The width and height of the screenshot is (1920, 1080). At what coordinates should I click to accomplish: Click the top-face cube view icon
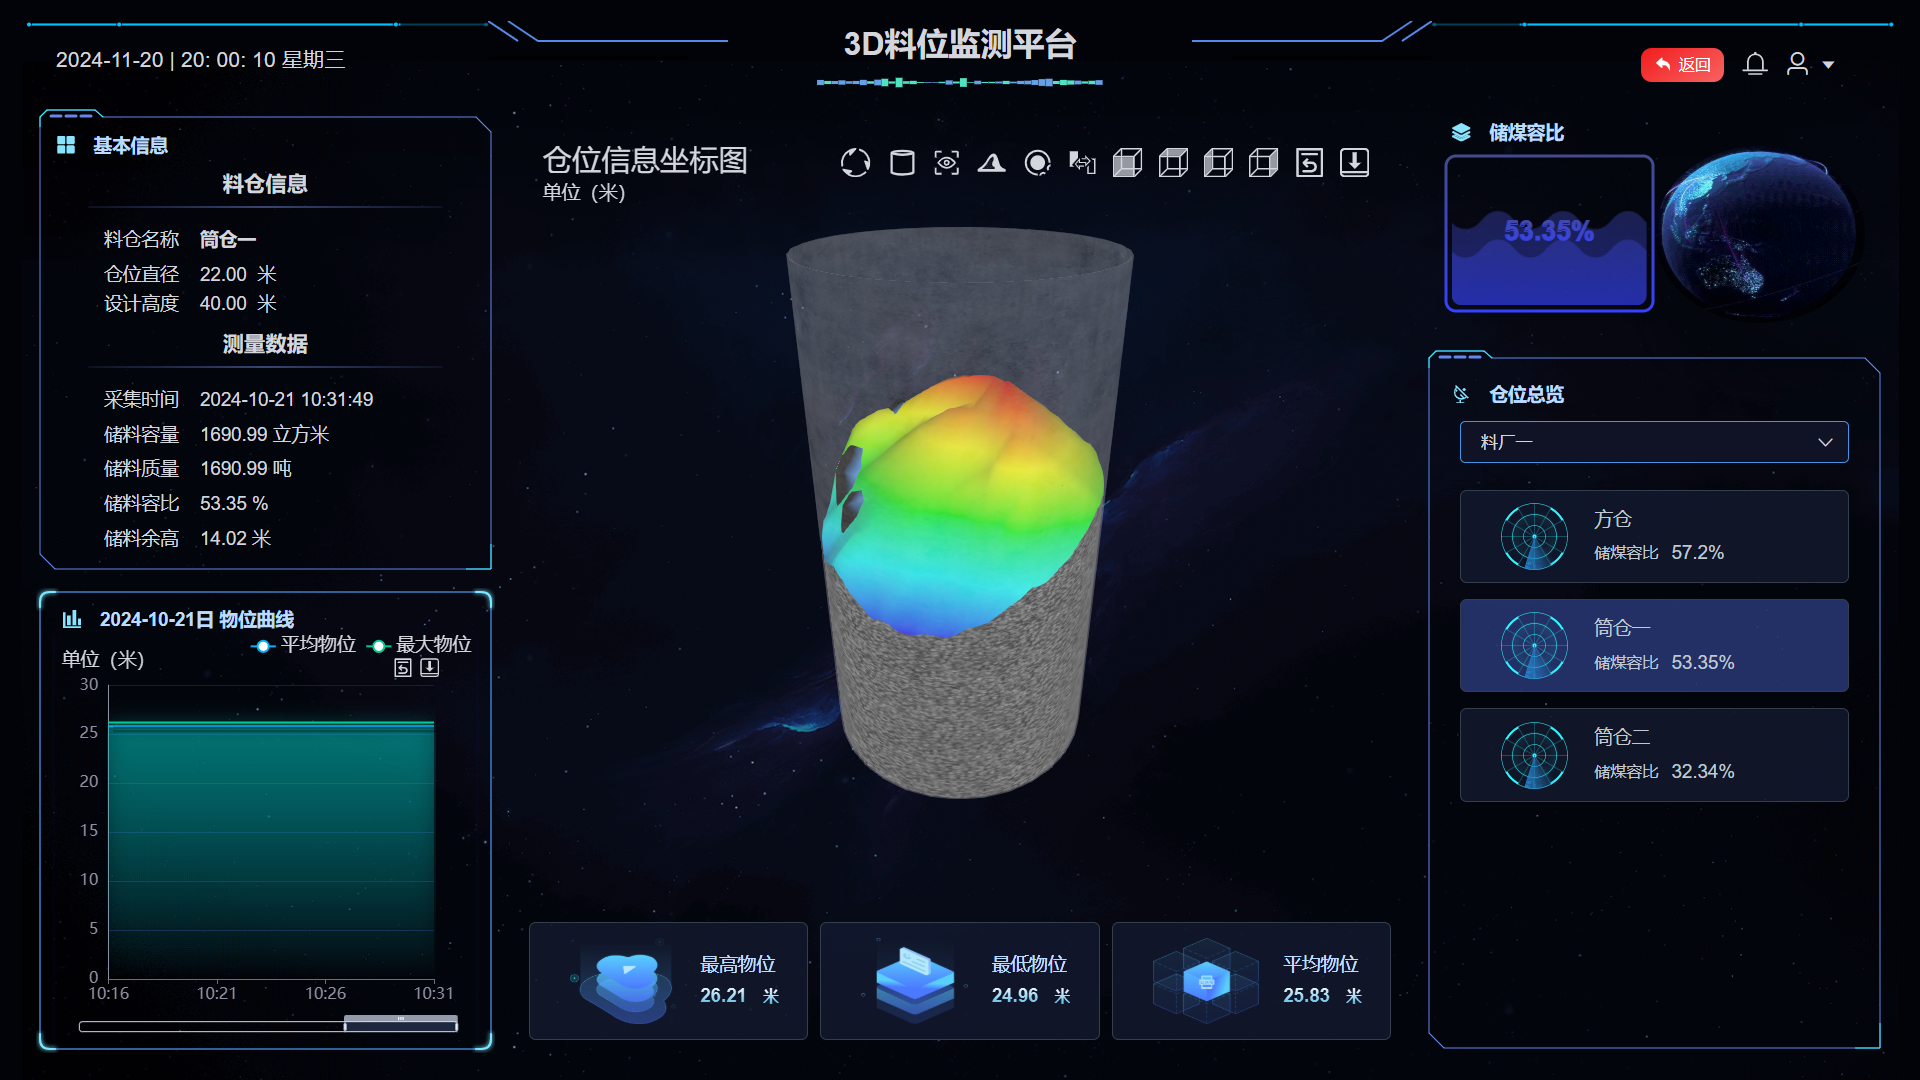pyautogui.click(x=1173, y=163)
